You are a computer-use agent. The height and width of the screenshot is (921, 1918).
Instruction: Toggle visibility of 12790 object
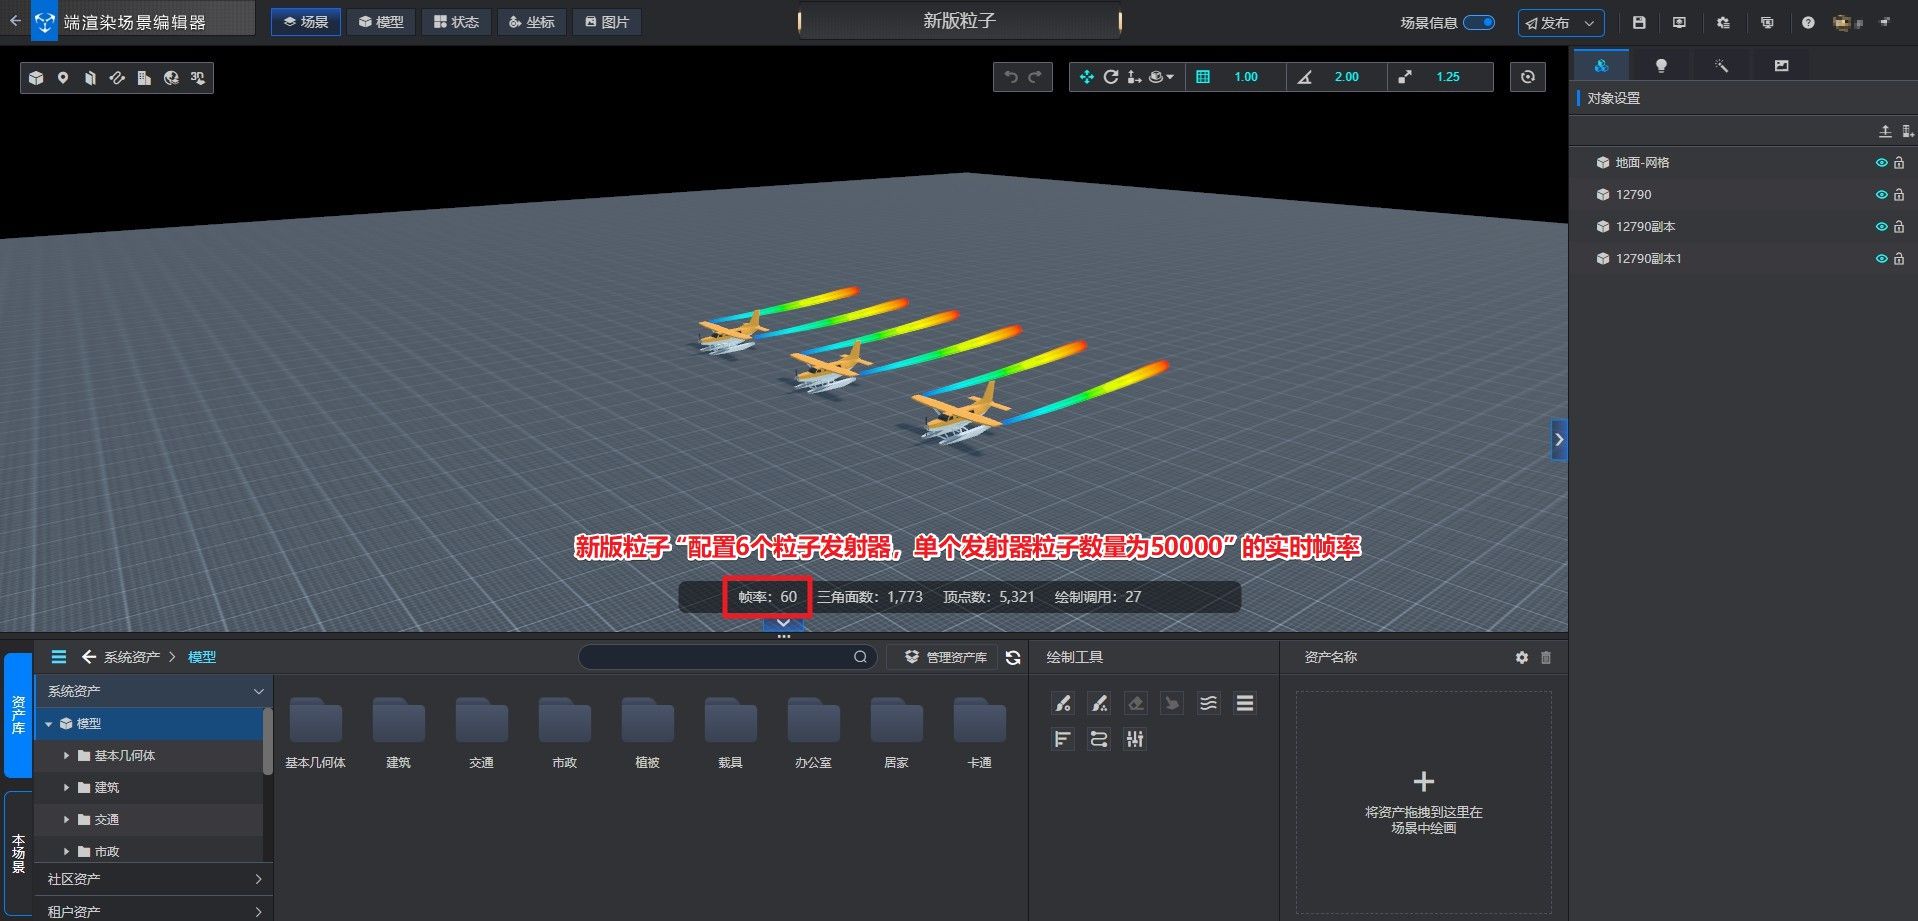click(1881, 194)
